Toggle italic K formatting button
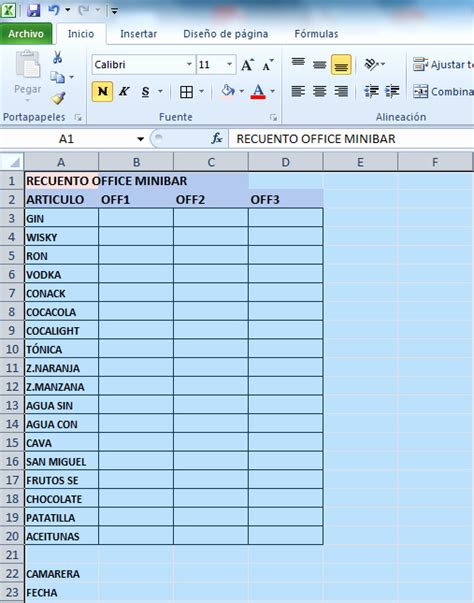This screenshot has width=474, height=603. (x=124, y=92)
